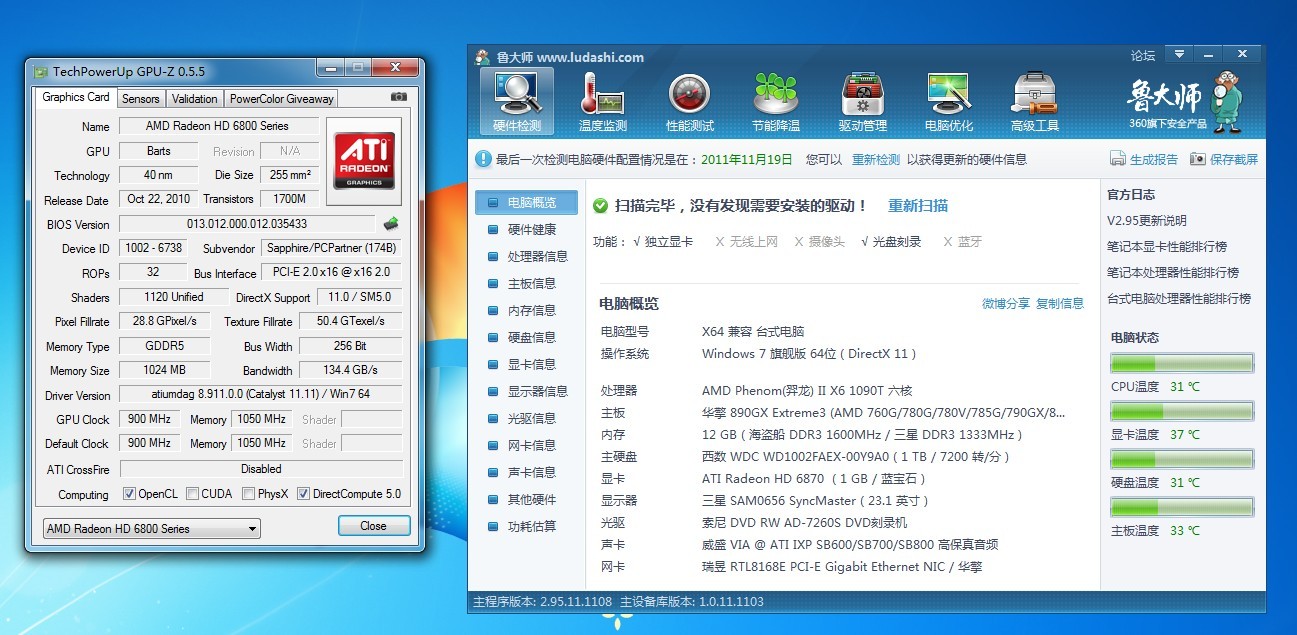Viewport: 1297px width, 635px height.
Task: Open V2.95更新说明 update notes
Action: 1147,220
